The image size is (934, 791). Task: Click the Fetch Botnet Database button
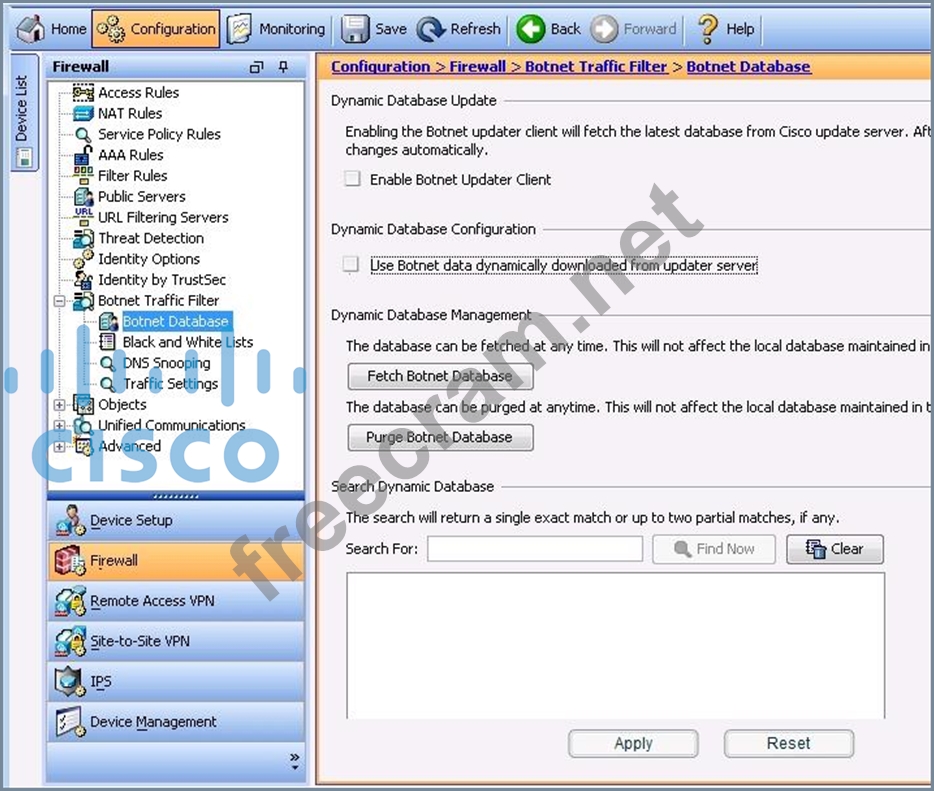coord(440,377)
